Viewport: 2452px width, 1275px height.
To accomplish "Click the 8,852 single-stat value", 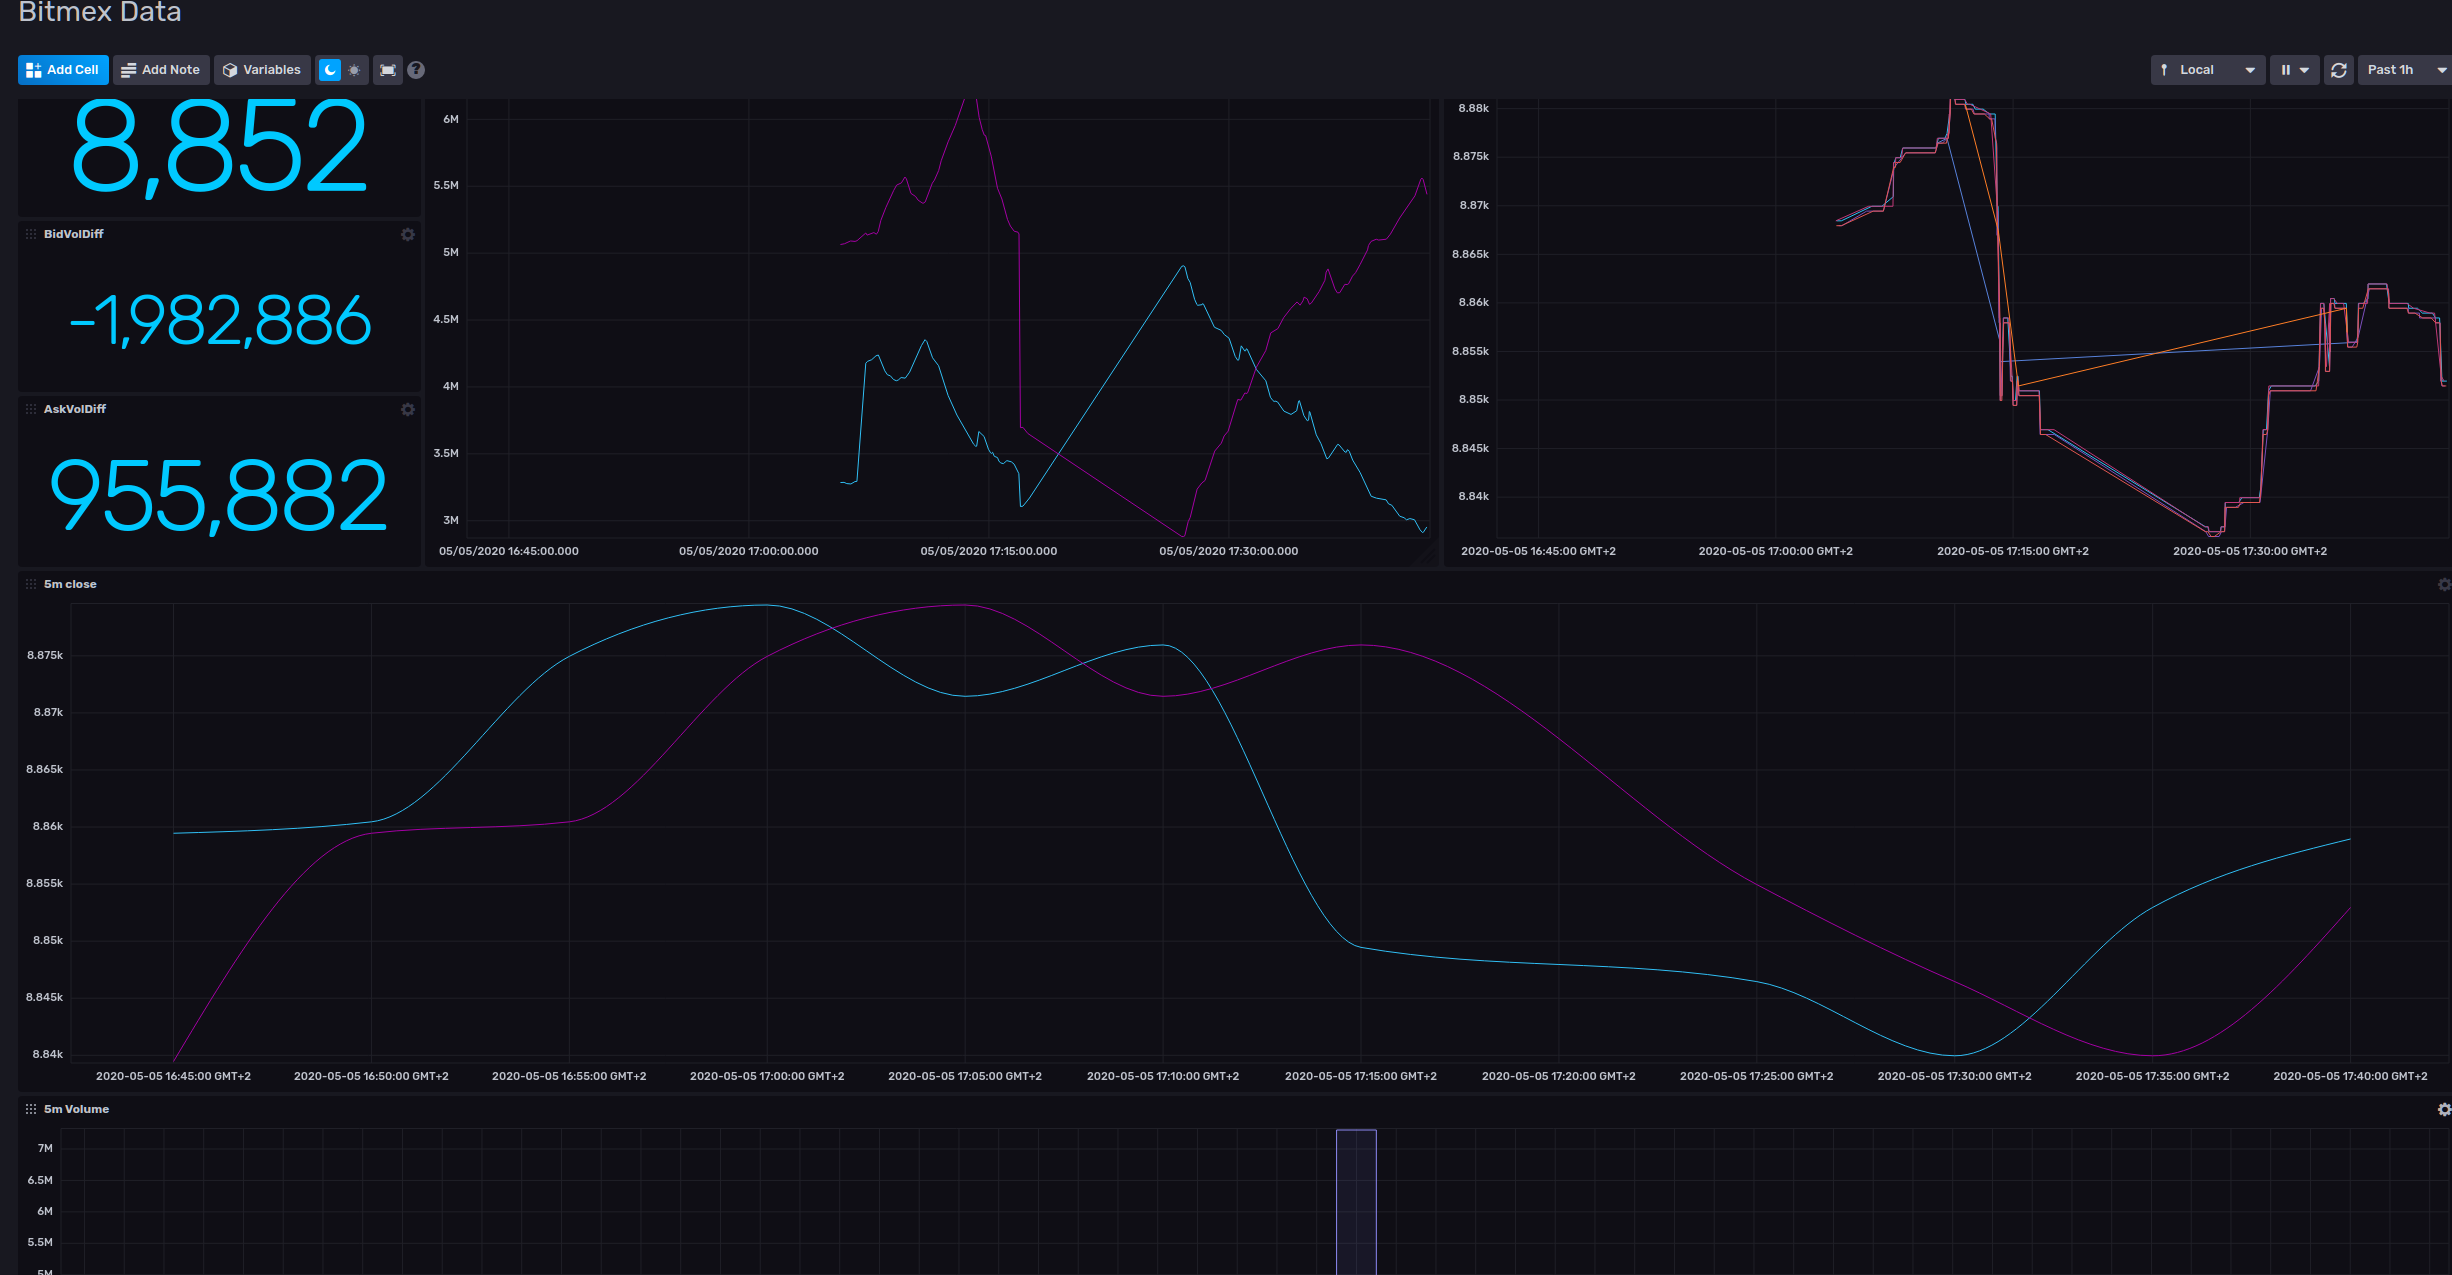I will 220,148.
